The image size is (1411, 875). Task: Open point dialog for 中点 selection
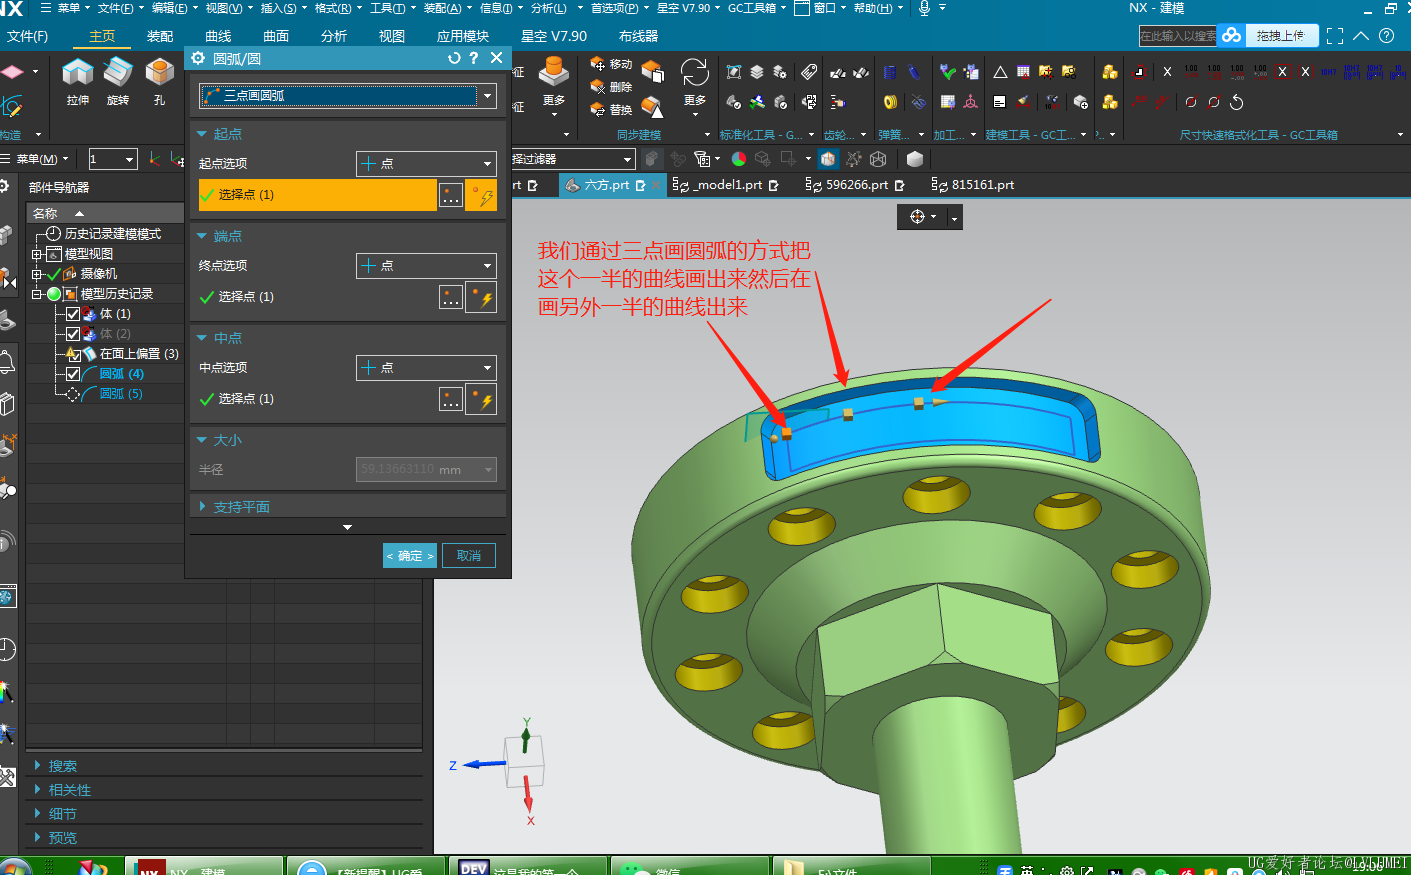click(451, 399)
